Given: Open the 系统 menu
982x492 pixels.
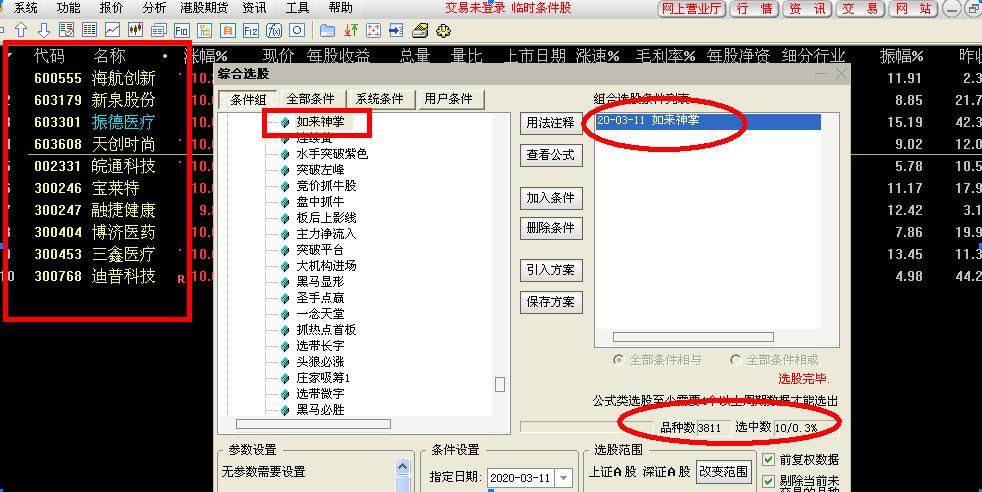Looking at the screenshot, I should tap(26, 8).
